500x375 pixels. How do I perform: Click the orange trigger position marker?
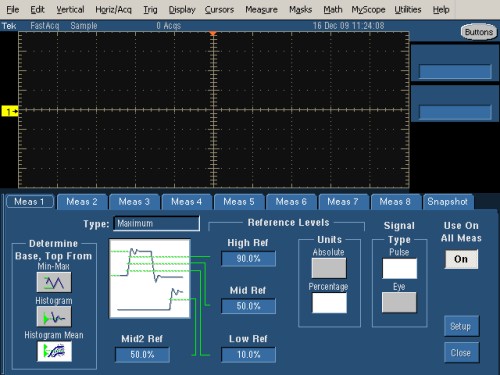coord(213,34)
